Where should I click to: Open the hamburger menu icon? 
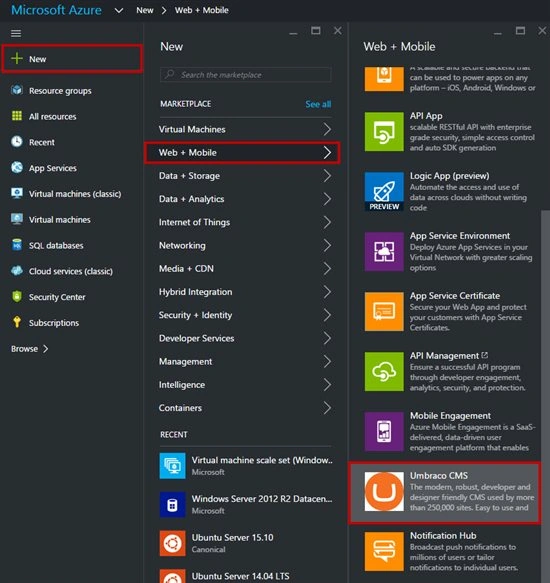pyautogui.click(x=16, y=33)
